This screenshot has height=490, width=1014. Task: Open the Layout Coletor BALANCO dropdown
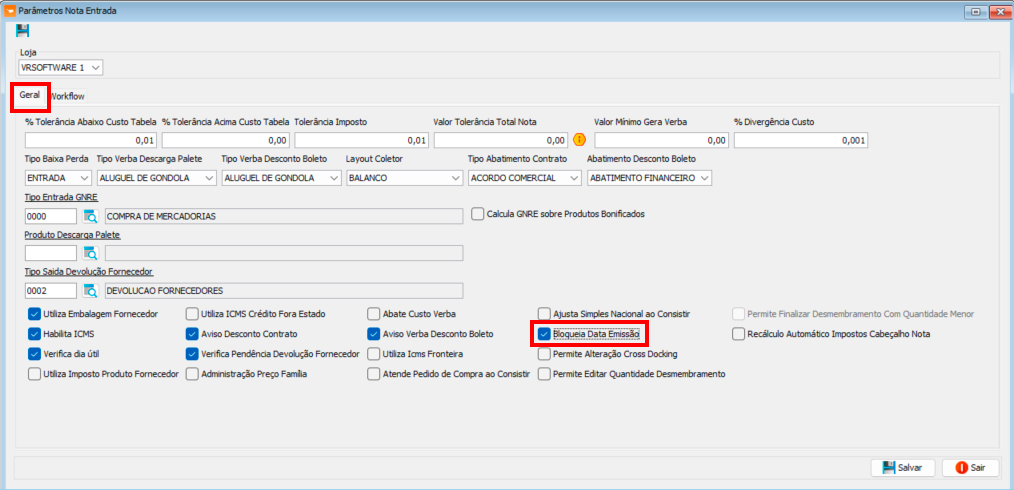click(x=404, y=178)
